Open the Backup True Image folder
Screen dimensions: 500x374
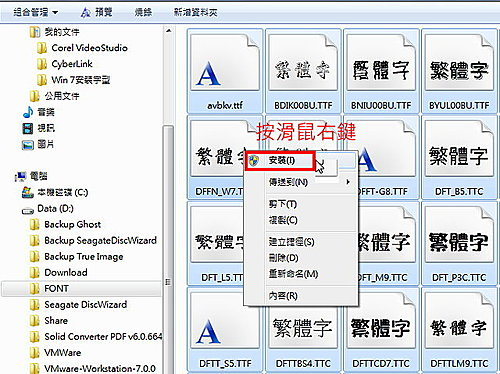click(x=76, y=257)
